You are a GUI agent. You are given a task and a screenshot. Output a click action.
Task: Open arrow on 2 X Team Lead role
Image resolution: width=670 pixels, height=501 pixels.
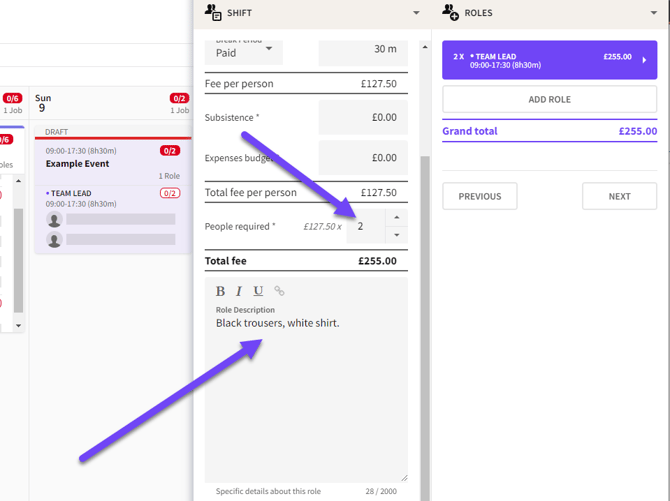[x=644, y=60]
